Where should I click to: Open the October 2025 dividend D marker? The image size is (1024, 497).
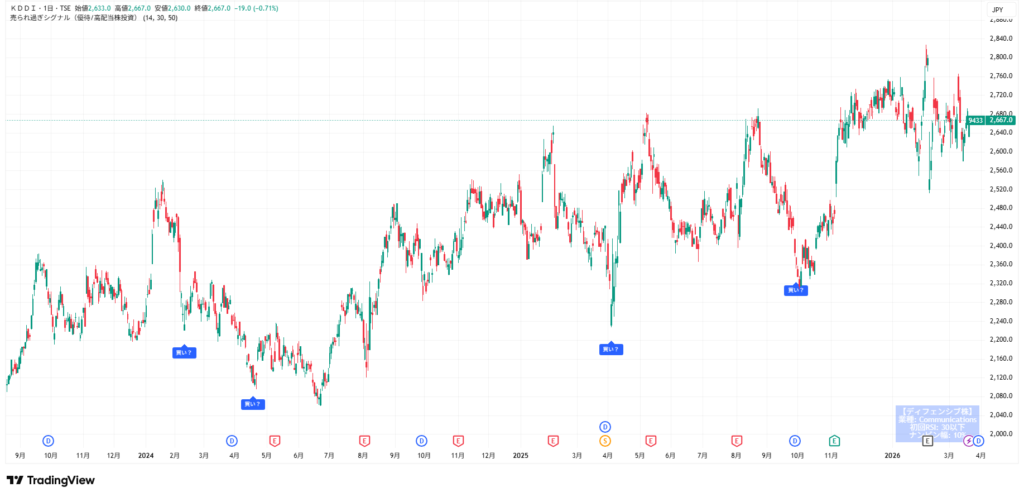pyautogui.click(x=795, y=440)
